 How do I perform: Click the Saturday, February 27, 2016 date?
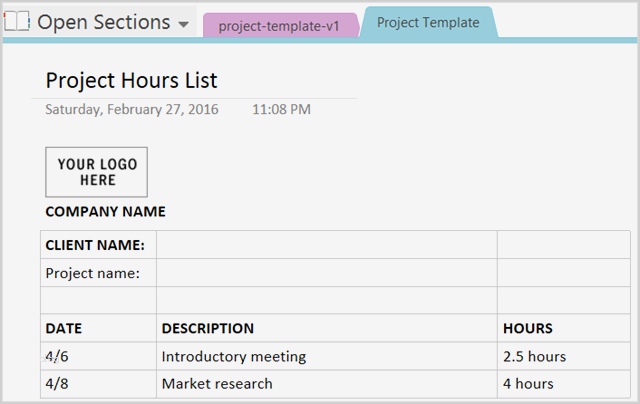point(132,108)
